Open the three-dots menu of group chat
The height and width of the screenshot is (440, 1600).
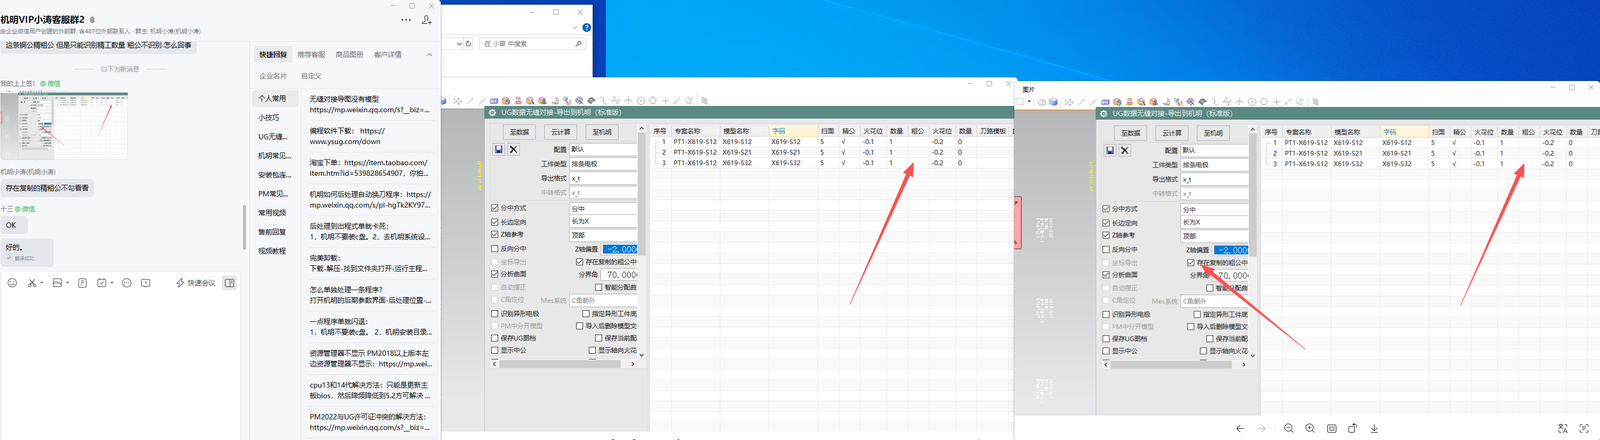[406, 19]
